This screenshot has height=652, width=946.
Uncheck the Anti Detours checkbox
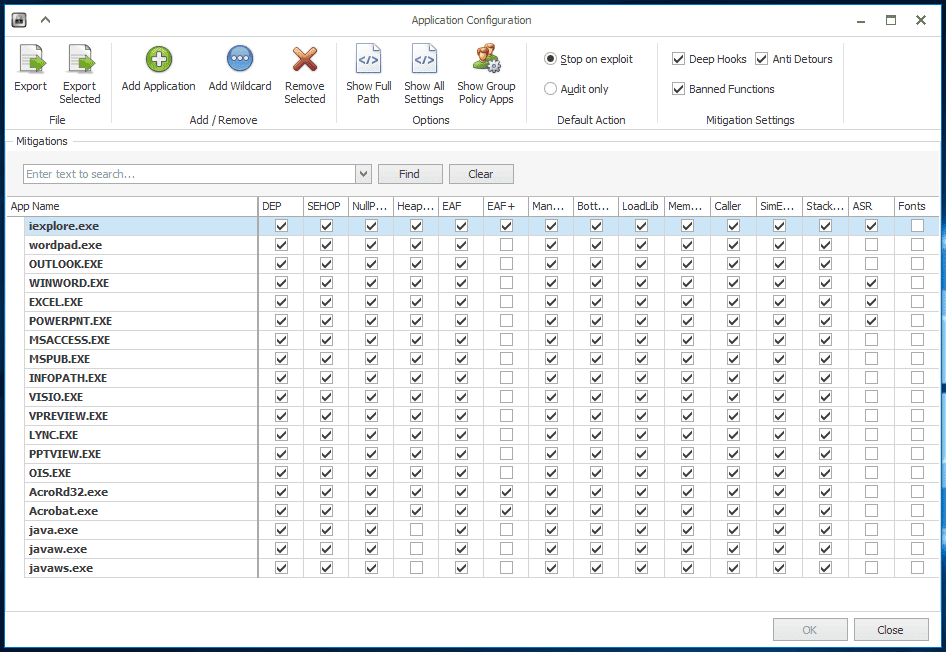point(762,59)
